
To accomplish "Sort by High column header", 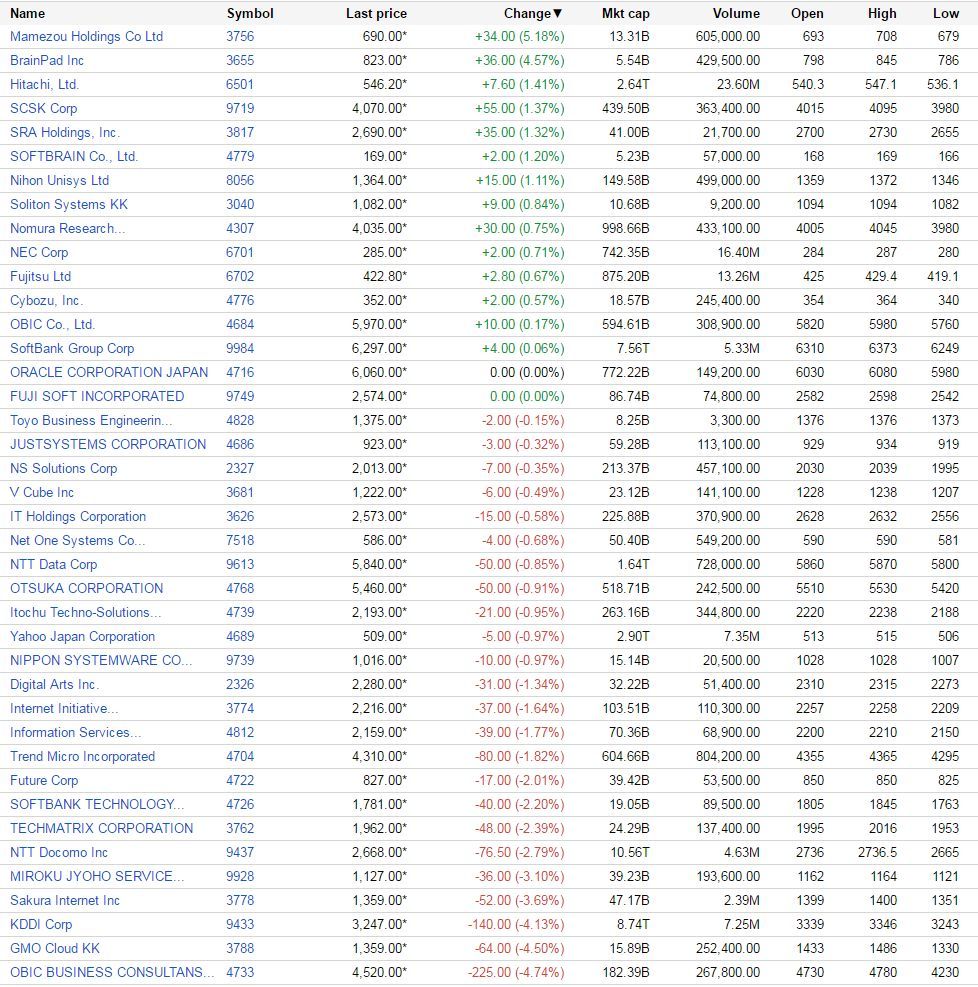I will pyautogui.click(x=882, y=13).
